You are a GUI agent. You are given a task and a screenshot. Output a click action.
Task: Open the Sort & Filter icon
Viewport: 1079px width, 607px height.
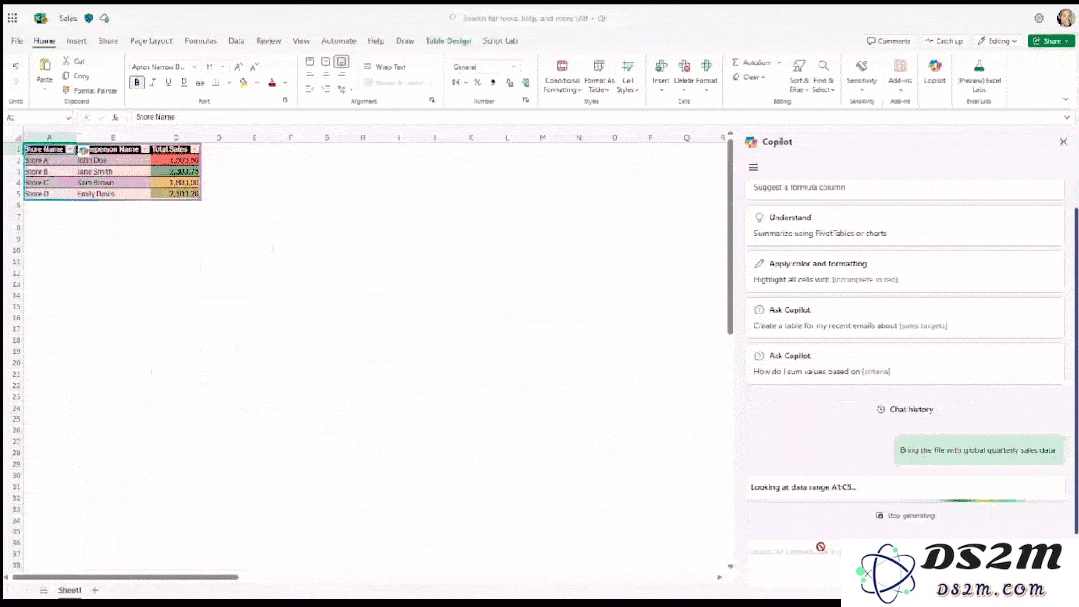[799, 66]
